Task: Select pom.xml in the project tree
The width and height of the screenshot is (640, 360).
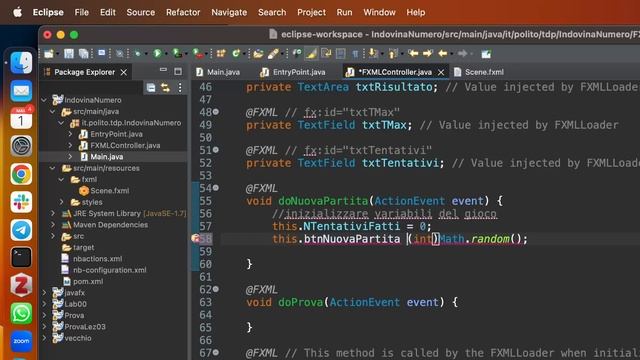Action: tap(88, 281)
